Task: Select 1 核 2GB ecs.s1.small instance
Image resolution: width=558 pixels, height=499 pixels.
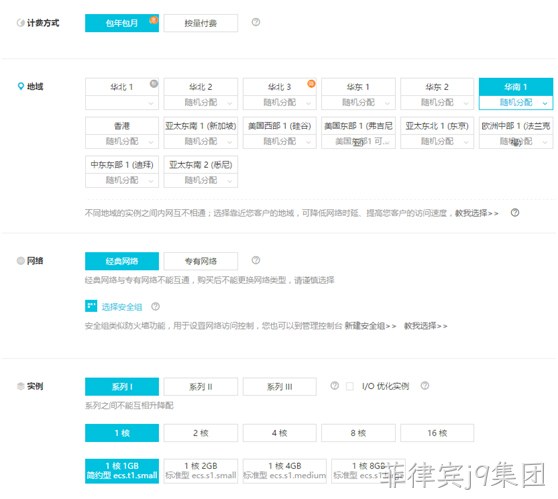Action: (x=201, y=471)
